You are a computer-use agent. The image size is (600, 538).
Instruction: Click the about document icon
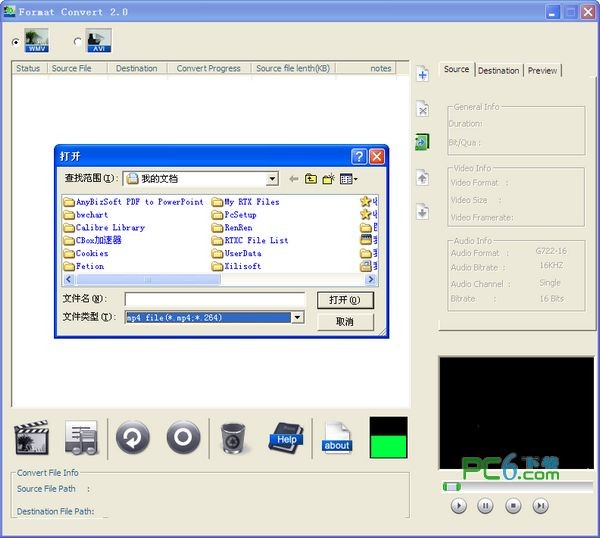coord(337,438)
